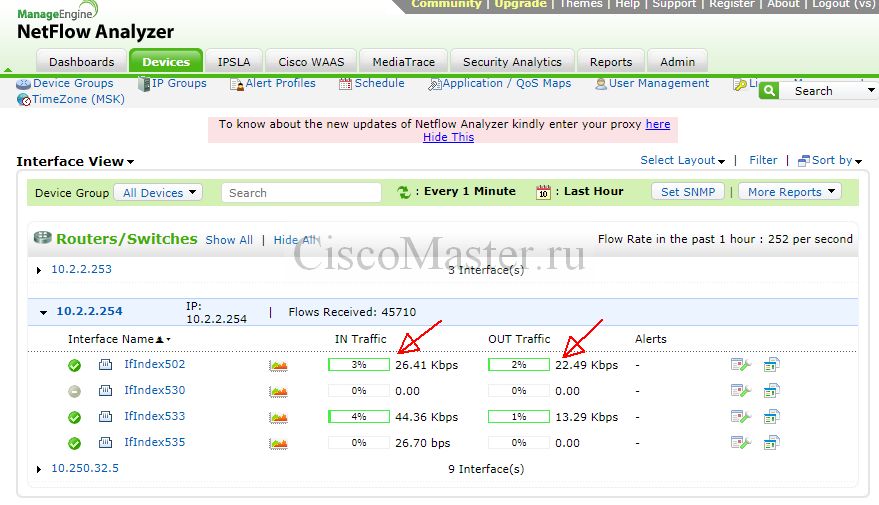Collapse the 10.2.2.254 device row
The height and width of the screenshot is (505, 879).
43,312
